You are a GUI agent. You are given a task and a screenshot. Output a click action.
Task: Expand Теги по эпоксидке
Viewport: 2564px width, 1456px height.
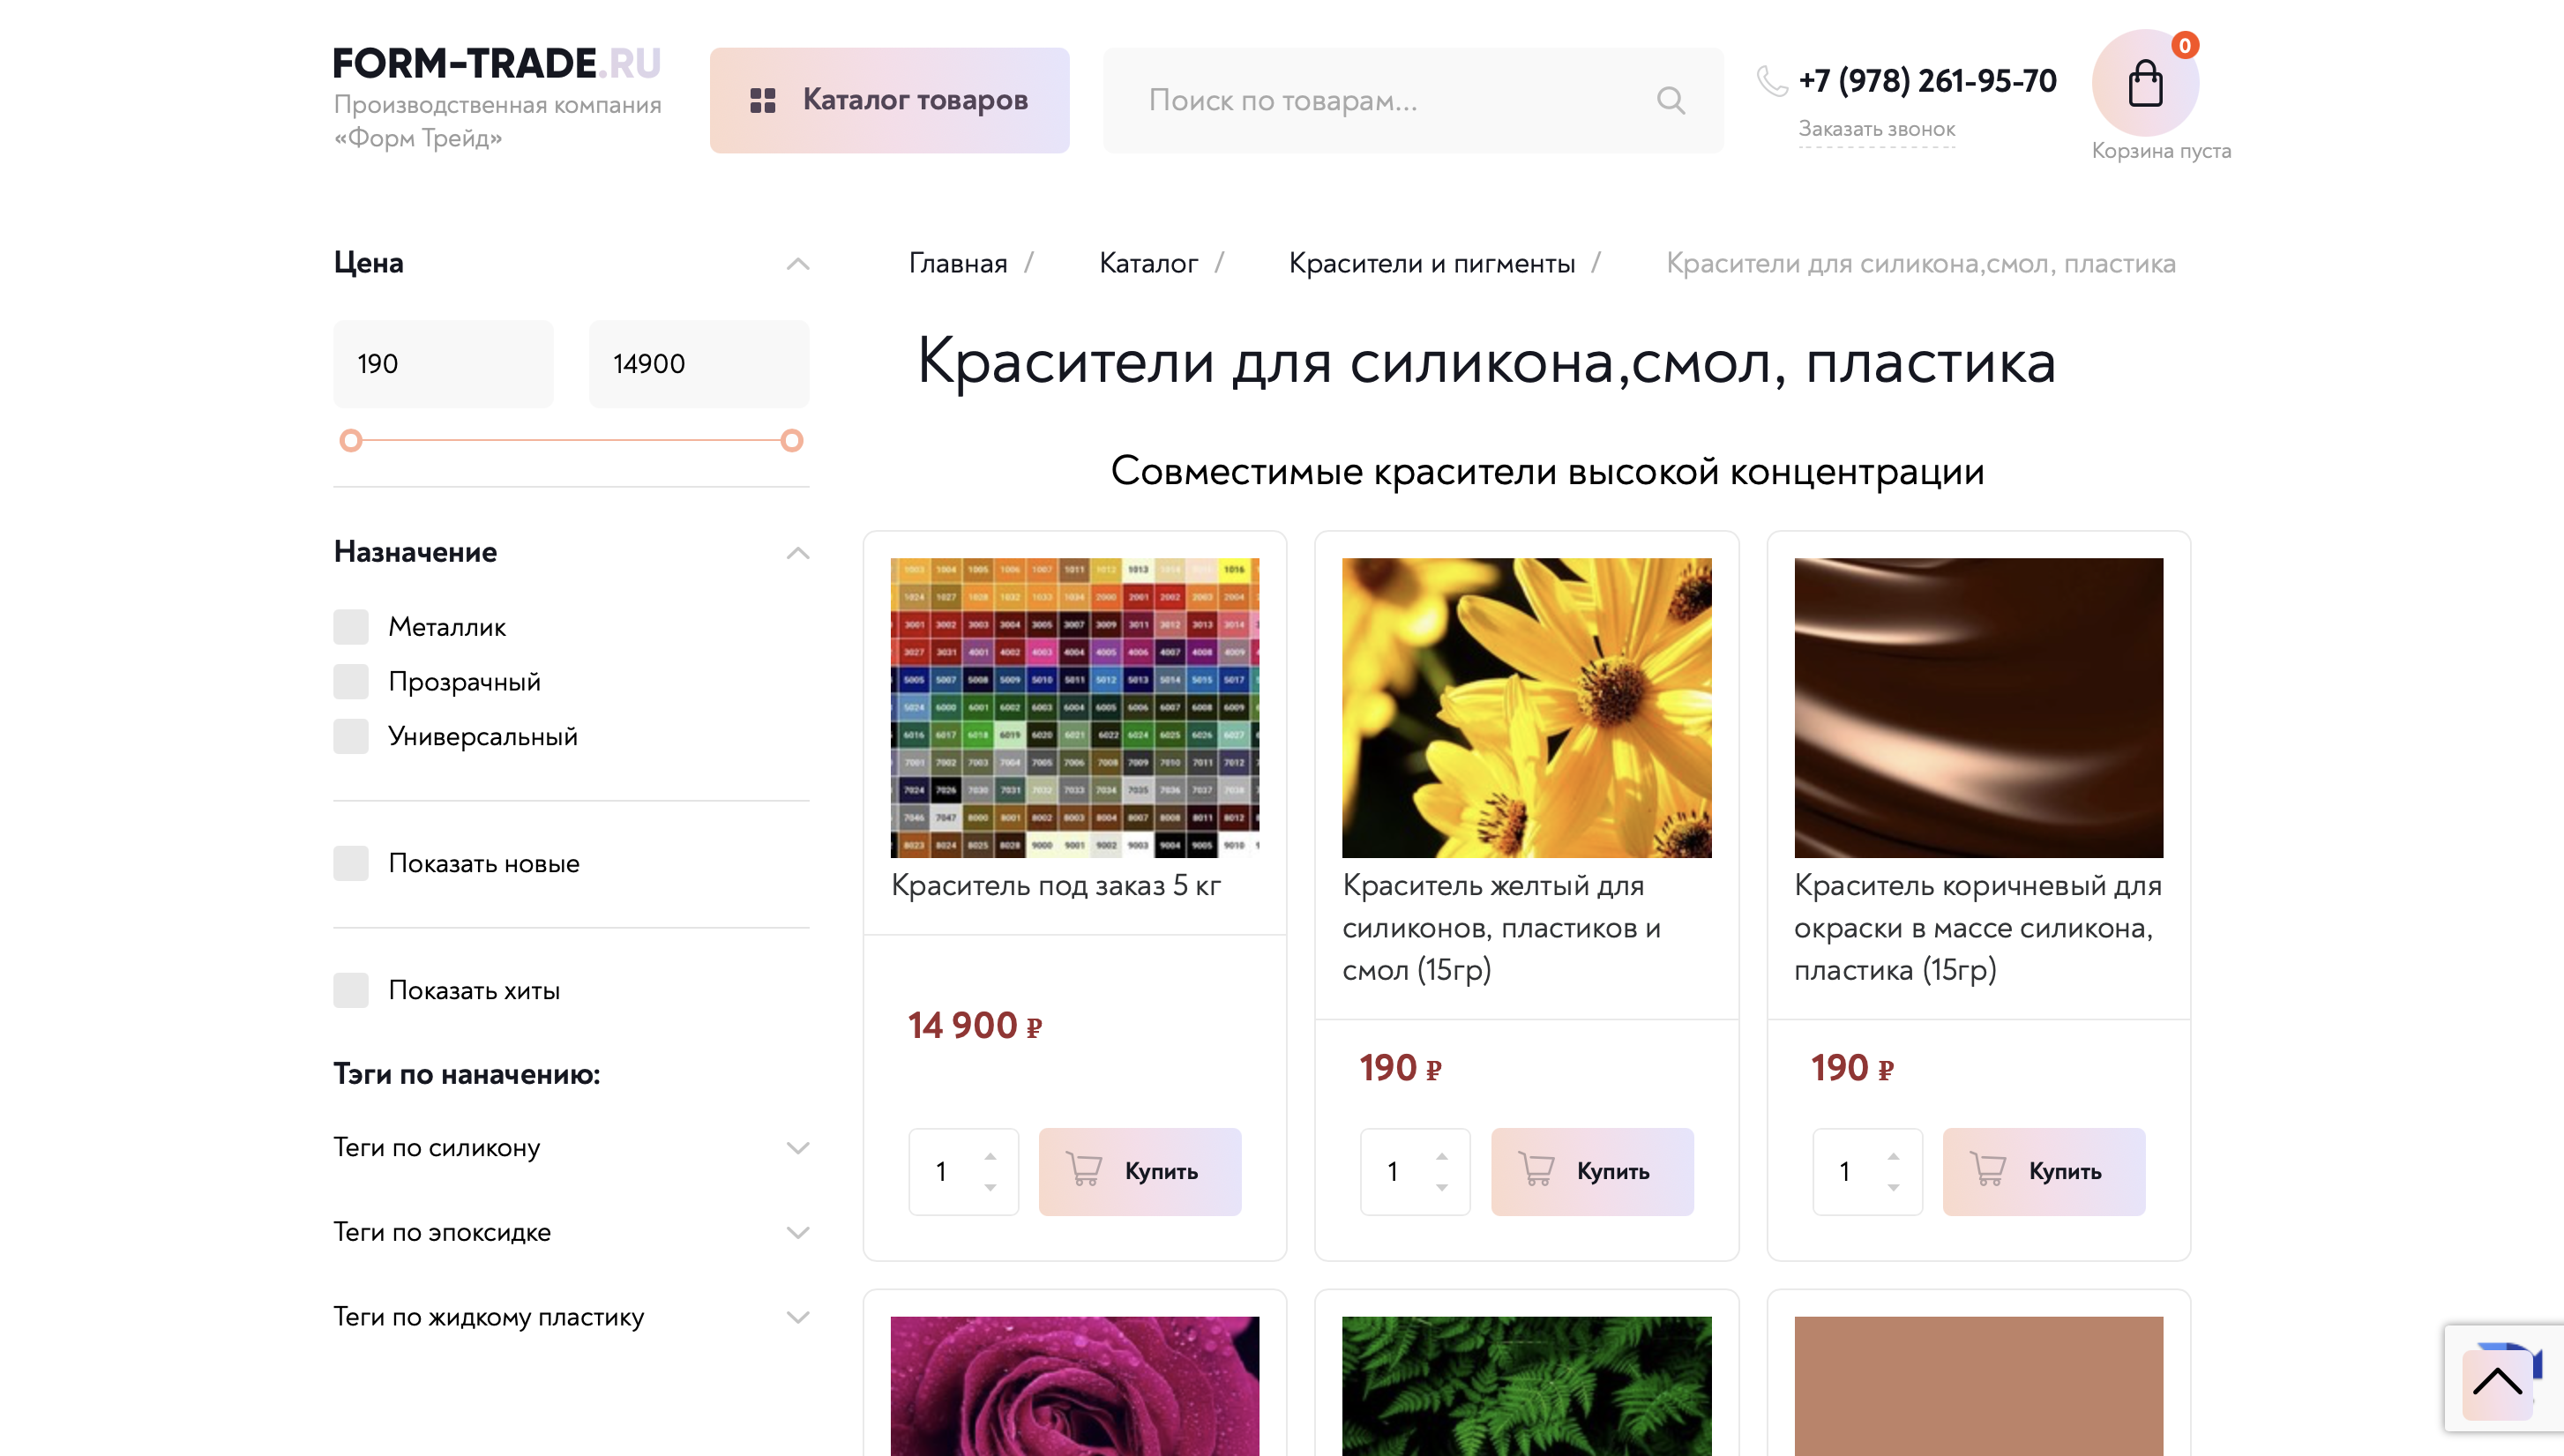pos(798,1233)
